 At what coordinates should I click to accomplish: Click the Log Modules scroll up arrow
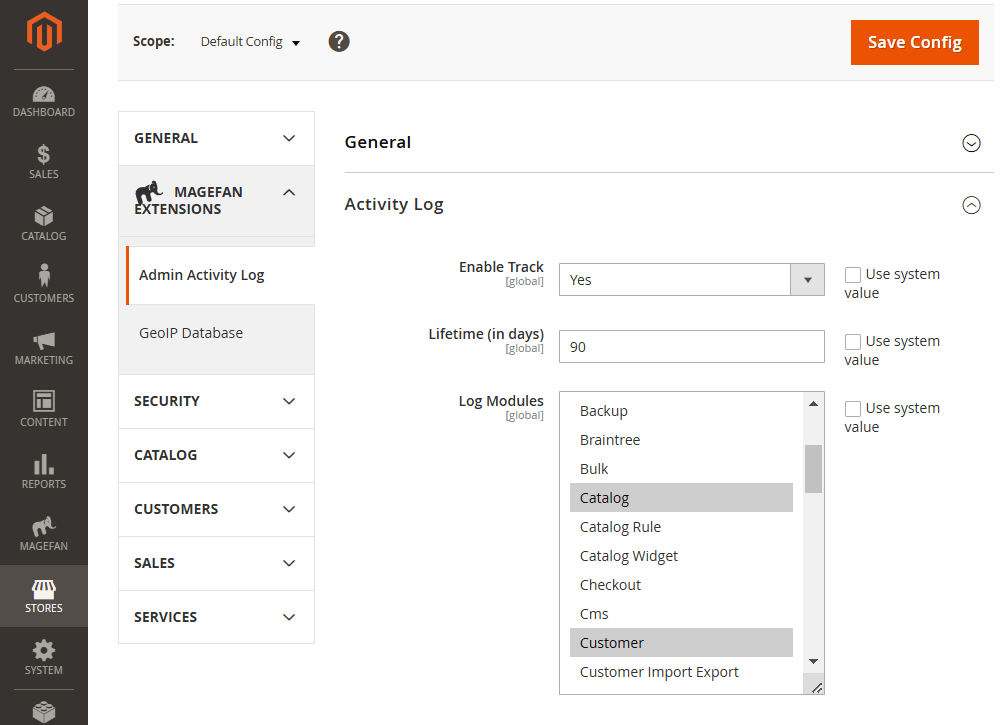813,404
